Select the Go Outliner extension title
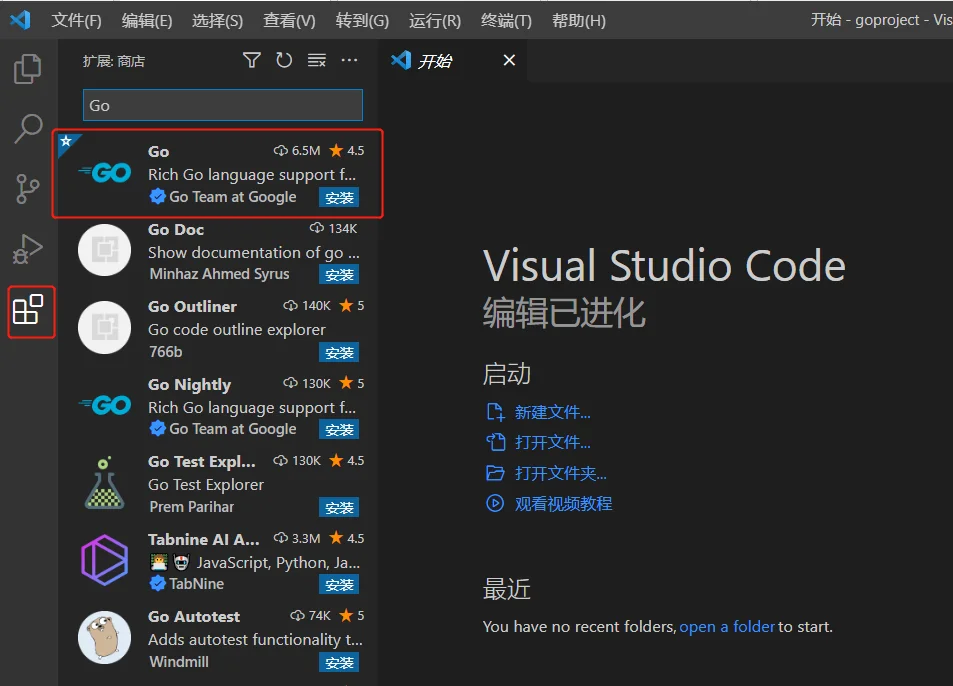This screenshot has width=953, height=686. [x=192, y=306]
